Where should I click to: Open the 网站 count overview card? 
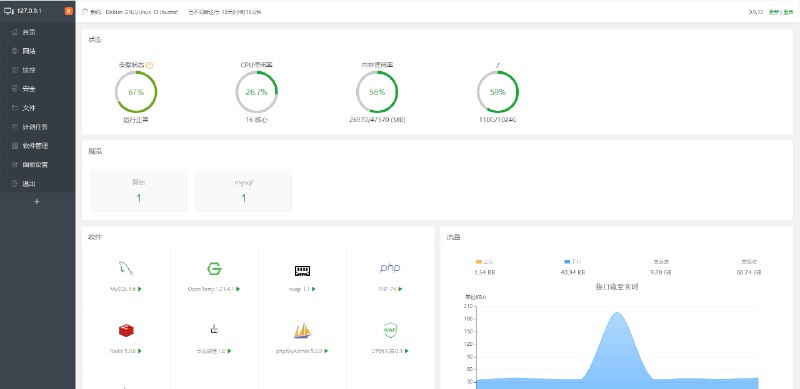[x=138, y=190]
